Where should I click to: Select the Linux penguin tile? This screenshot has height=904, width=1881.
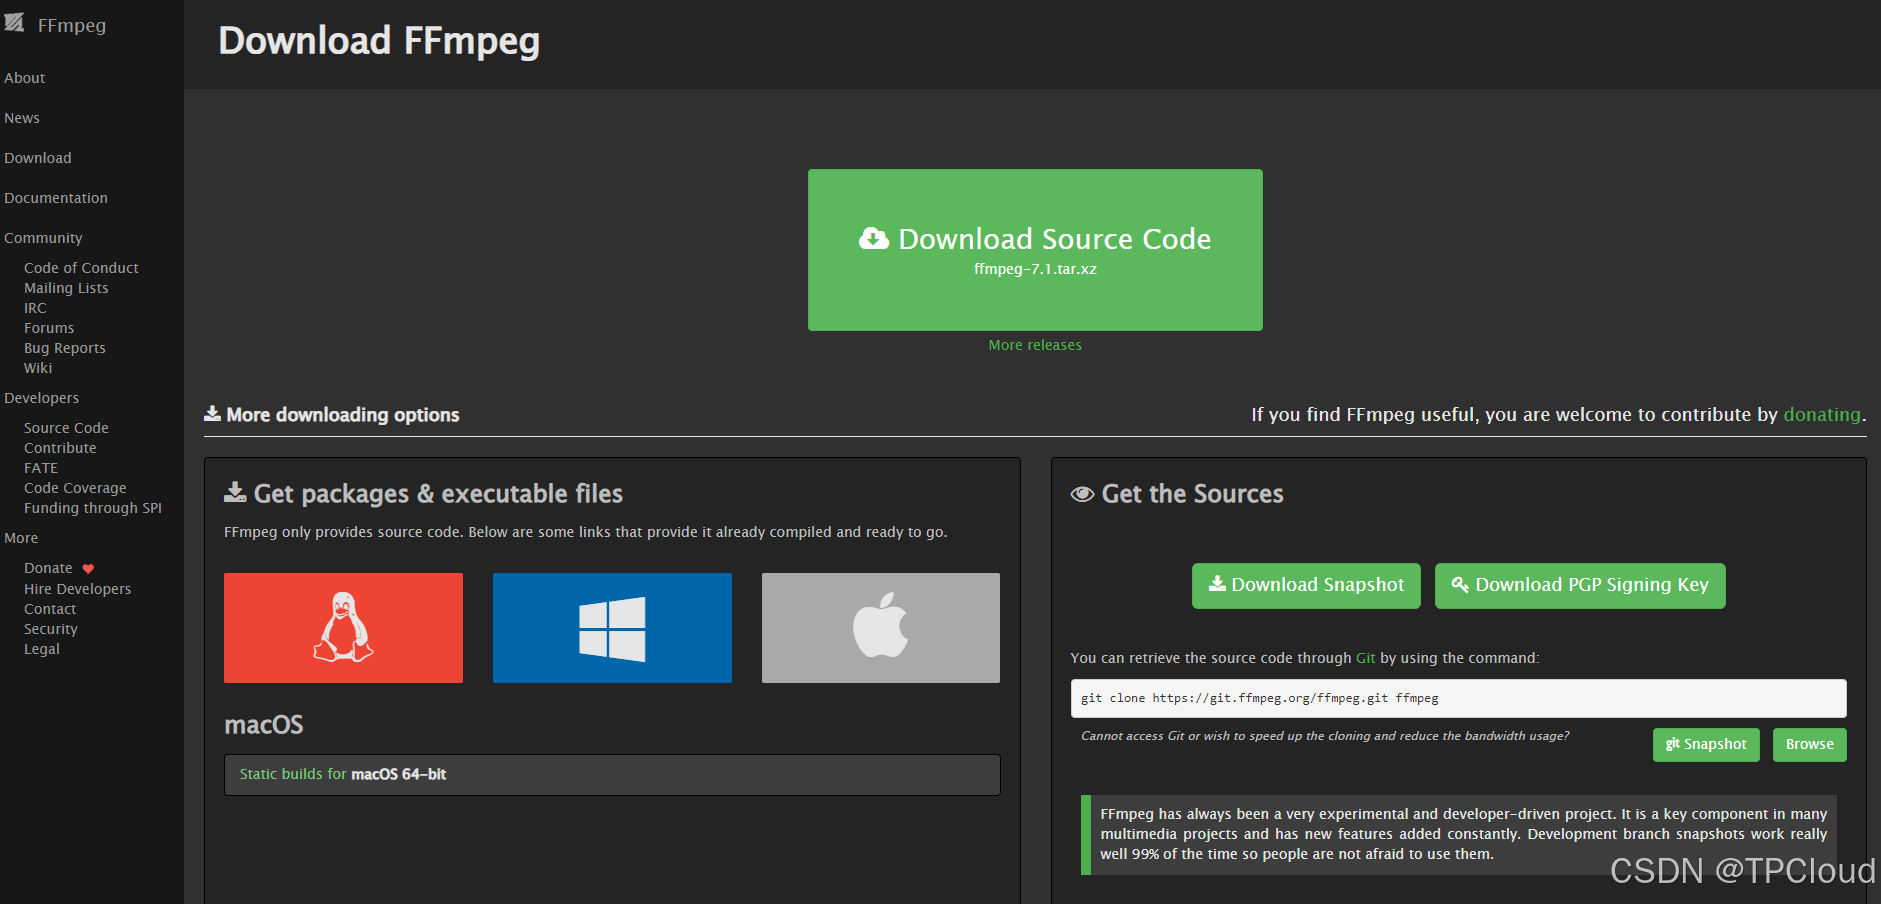(x=343, y=628)
